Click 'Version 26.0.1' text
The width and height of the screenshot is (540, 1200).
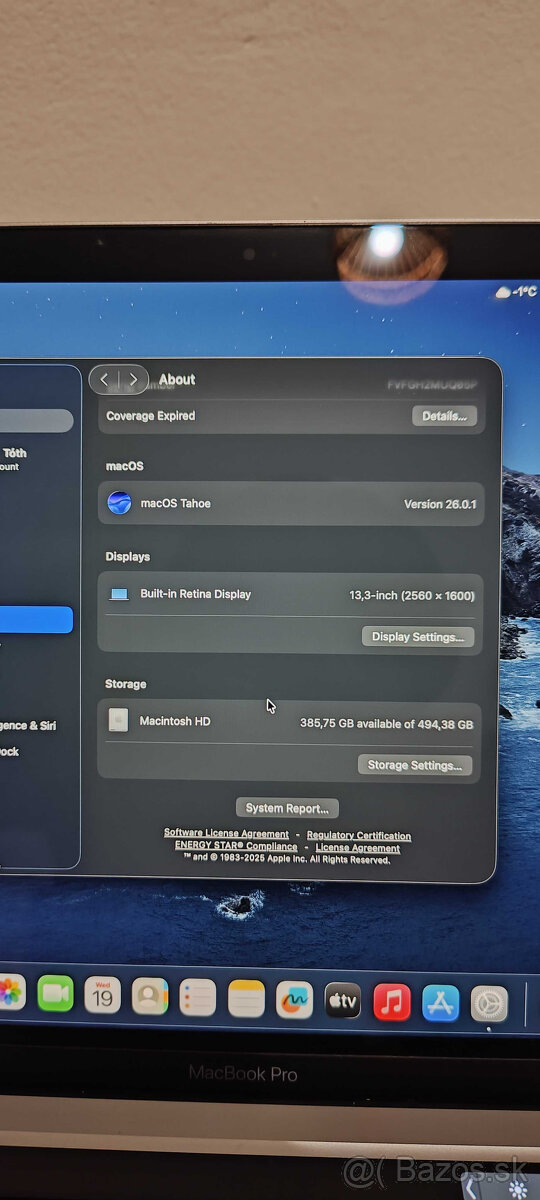[x=438, y=504]
